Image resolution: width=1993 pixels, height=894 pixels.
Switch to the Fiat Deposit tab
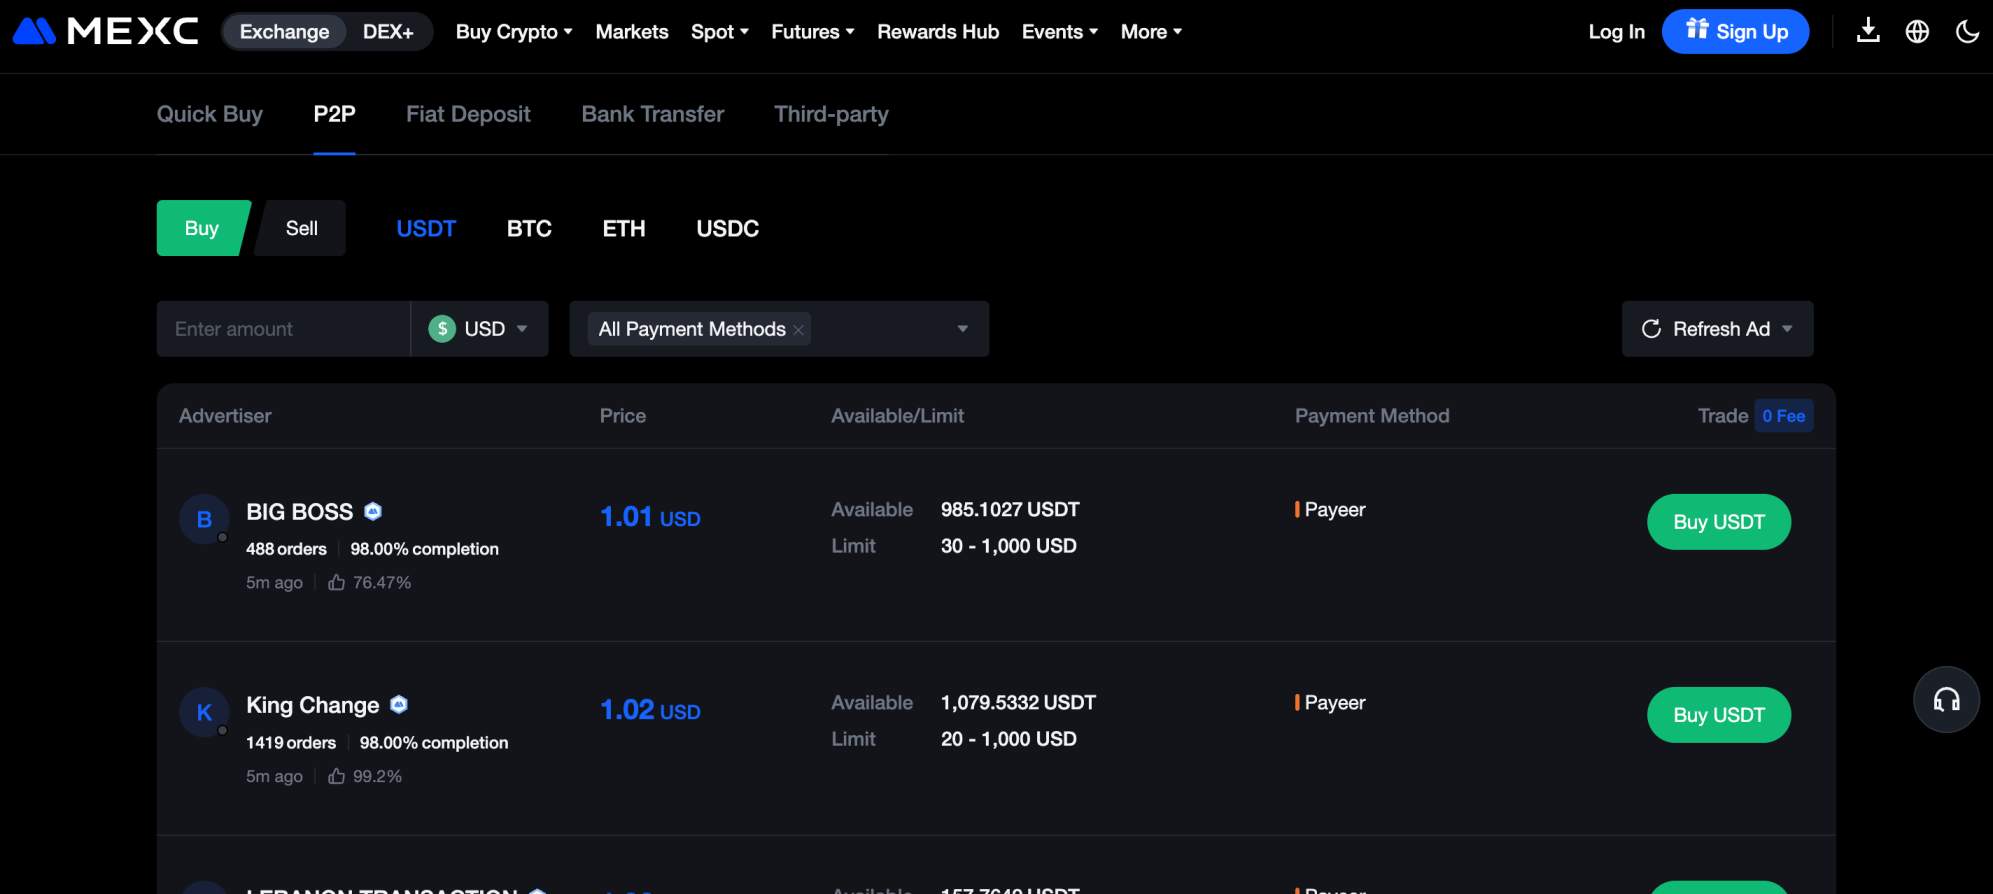click(468, 114)
